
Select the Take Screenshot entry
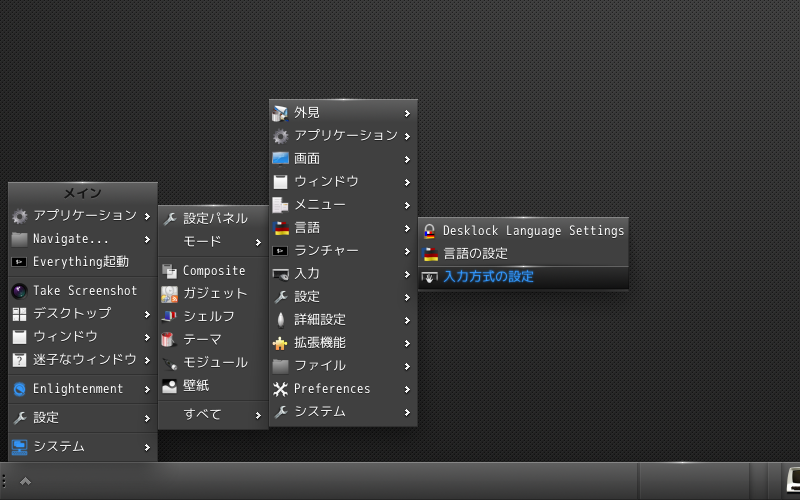(83, 291)
